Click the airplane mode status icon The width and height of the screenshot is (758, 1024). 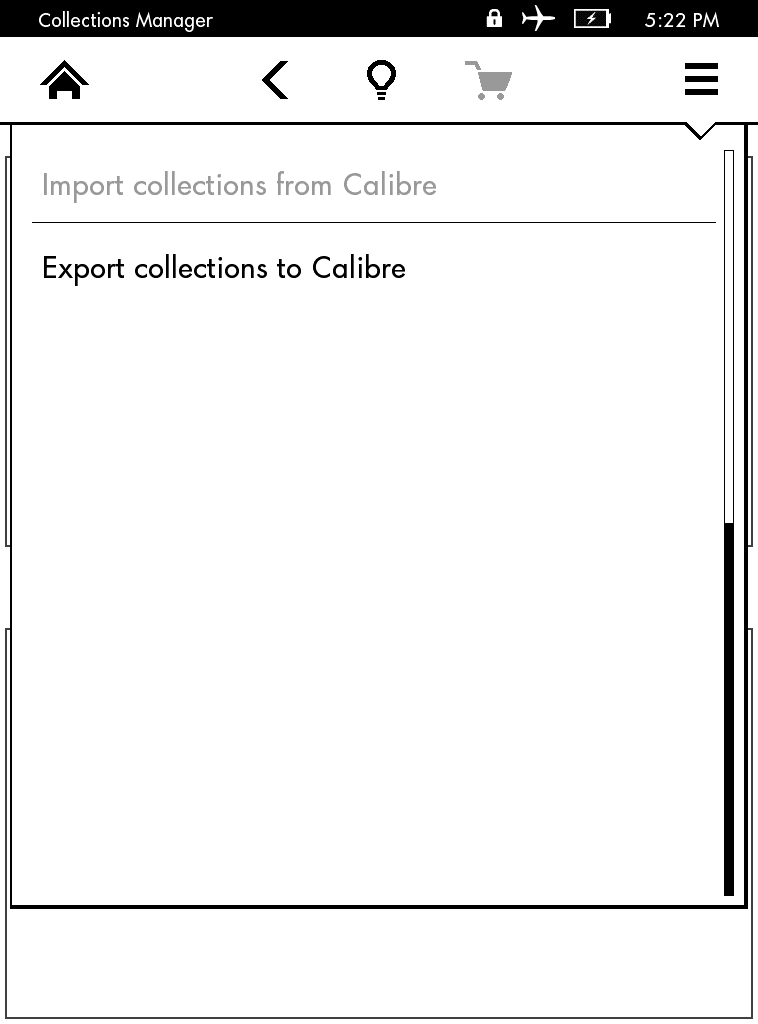(537, 19)
